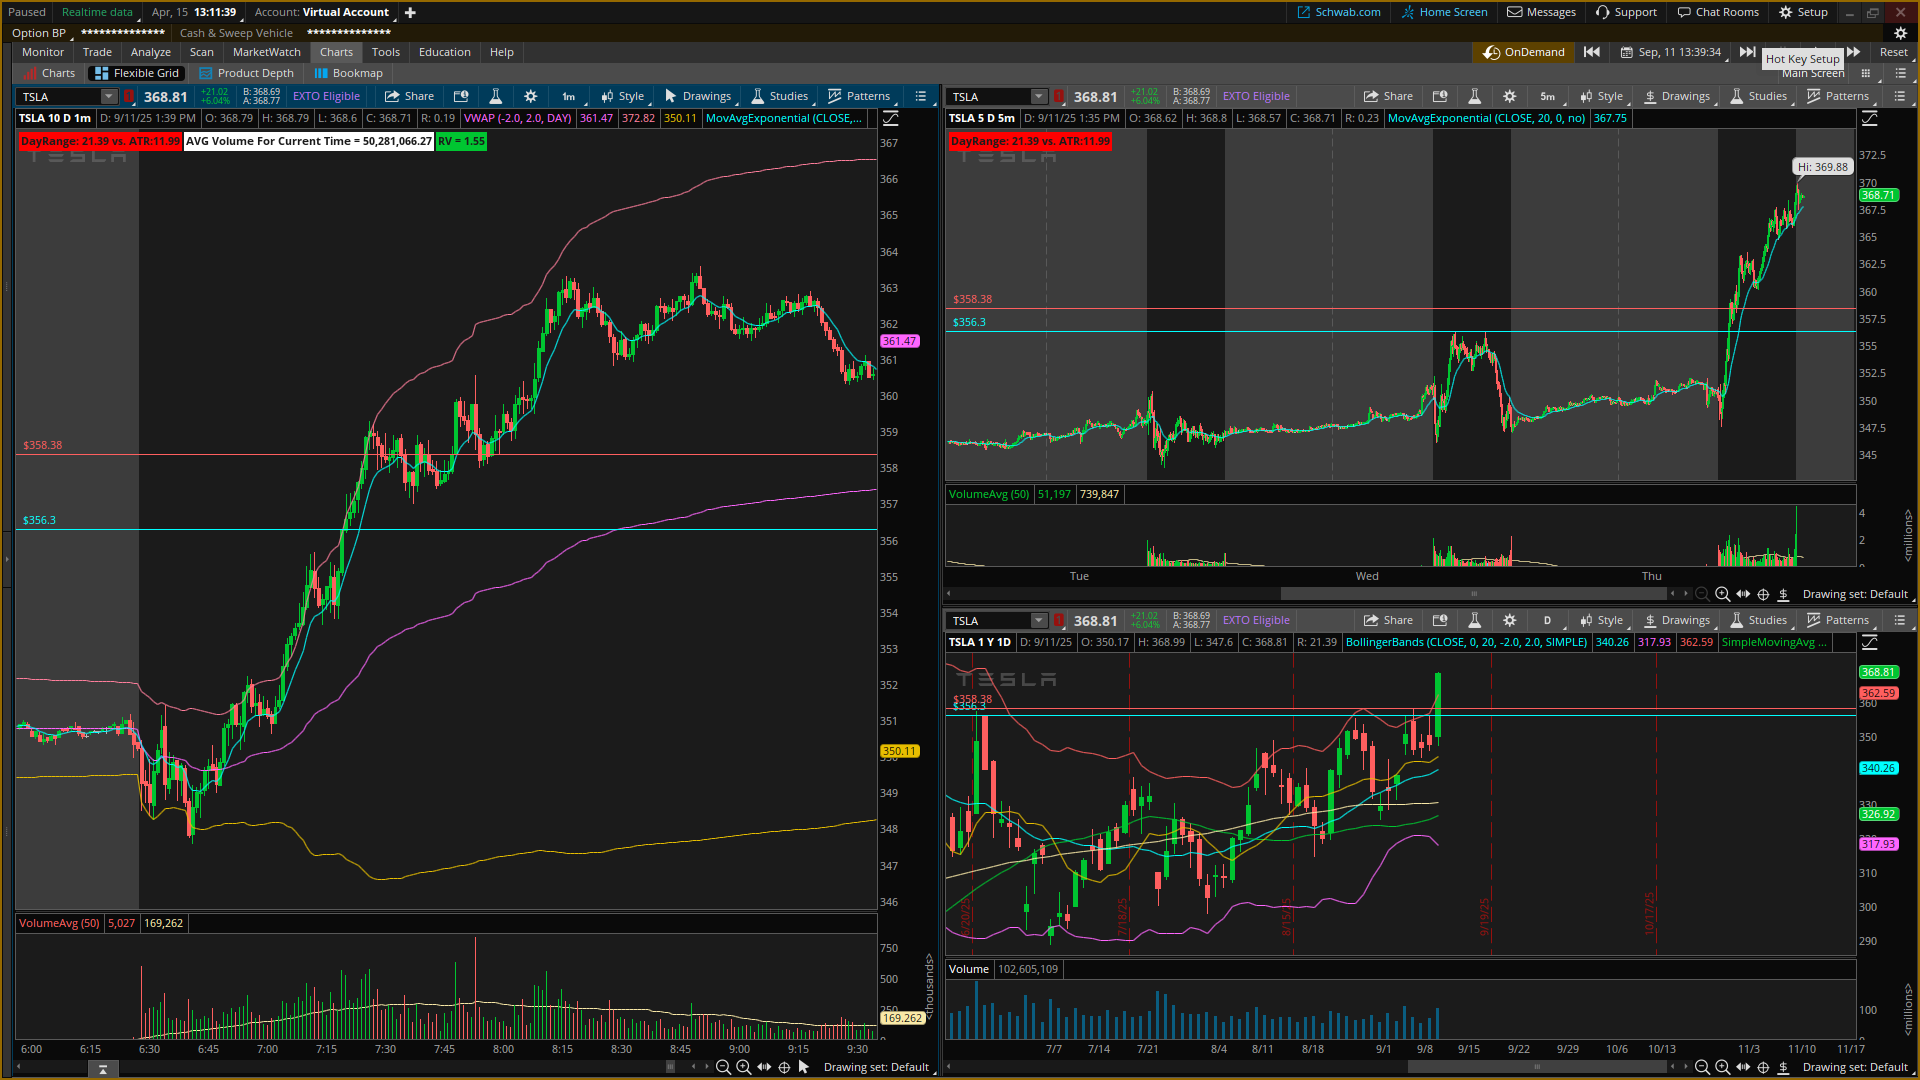Open the Schwab.com external link
This screenshot has height=1080, width=1920.
(x=1338, y=12)
